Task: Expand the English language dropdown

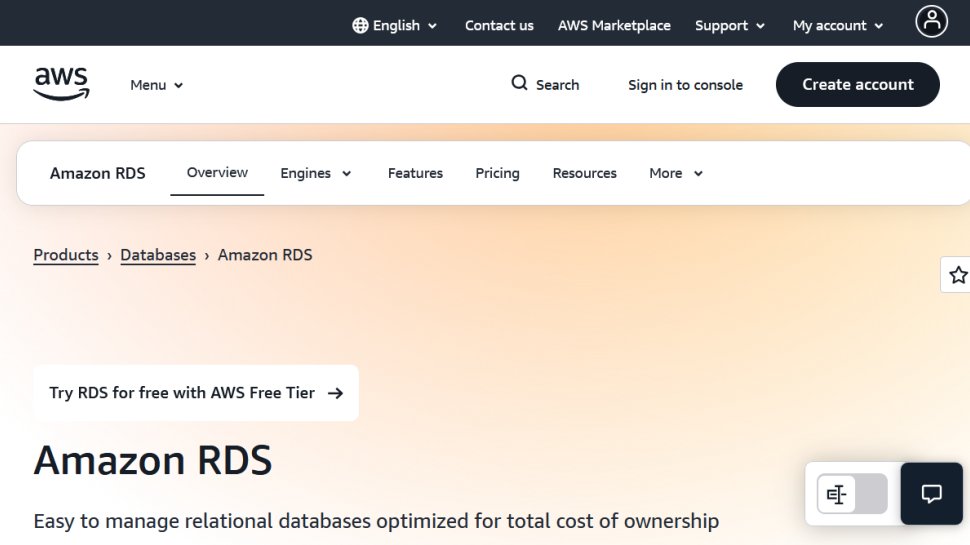Action: (x=395, y=25)
